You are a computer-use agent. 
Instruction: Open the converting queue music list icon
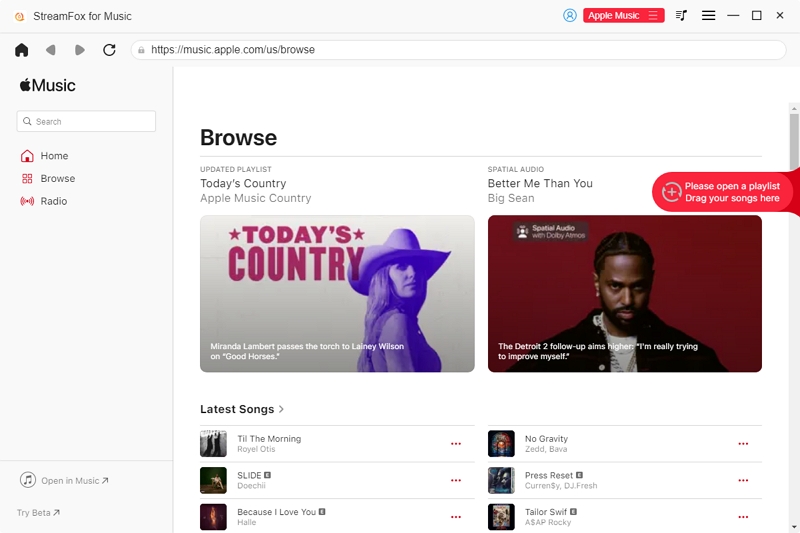[681, 15]
